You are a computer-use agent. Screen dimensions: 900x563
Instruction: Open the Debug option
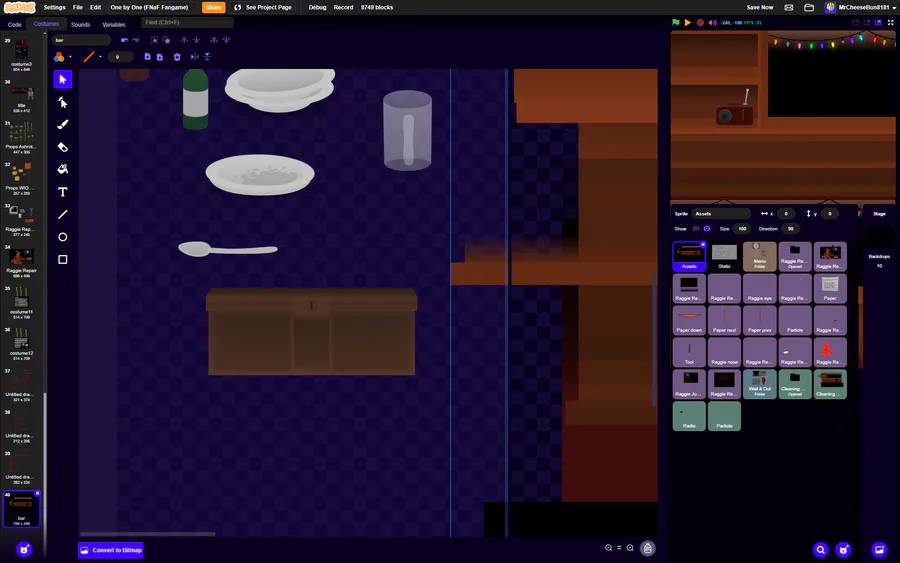click(317, 7)
